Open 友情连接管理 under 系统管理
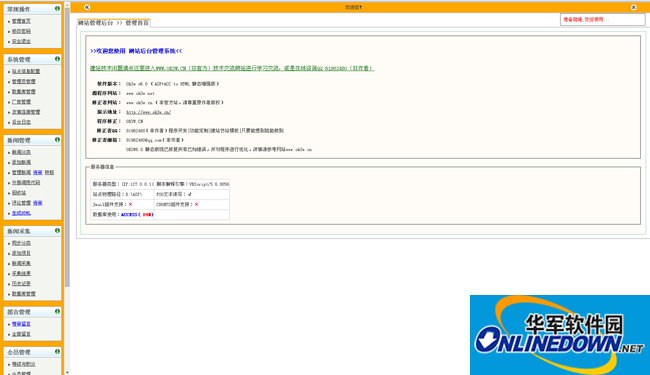 click(x=26, y=112)
